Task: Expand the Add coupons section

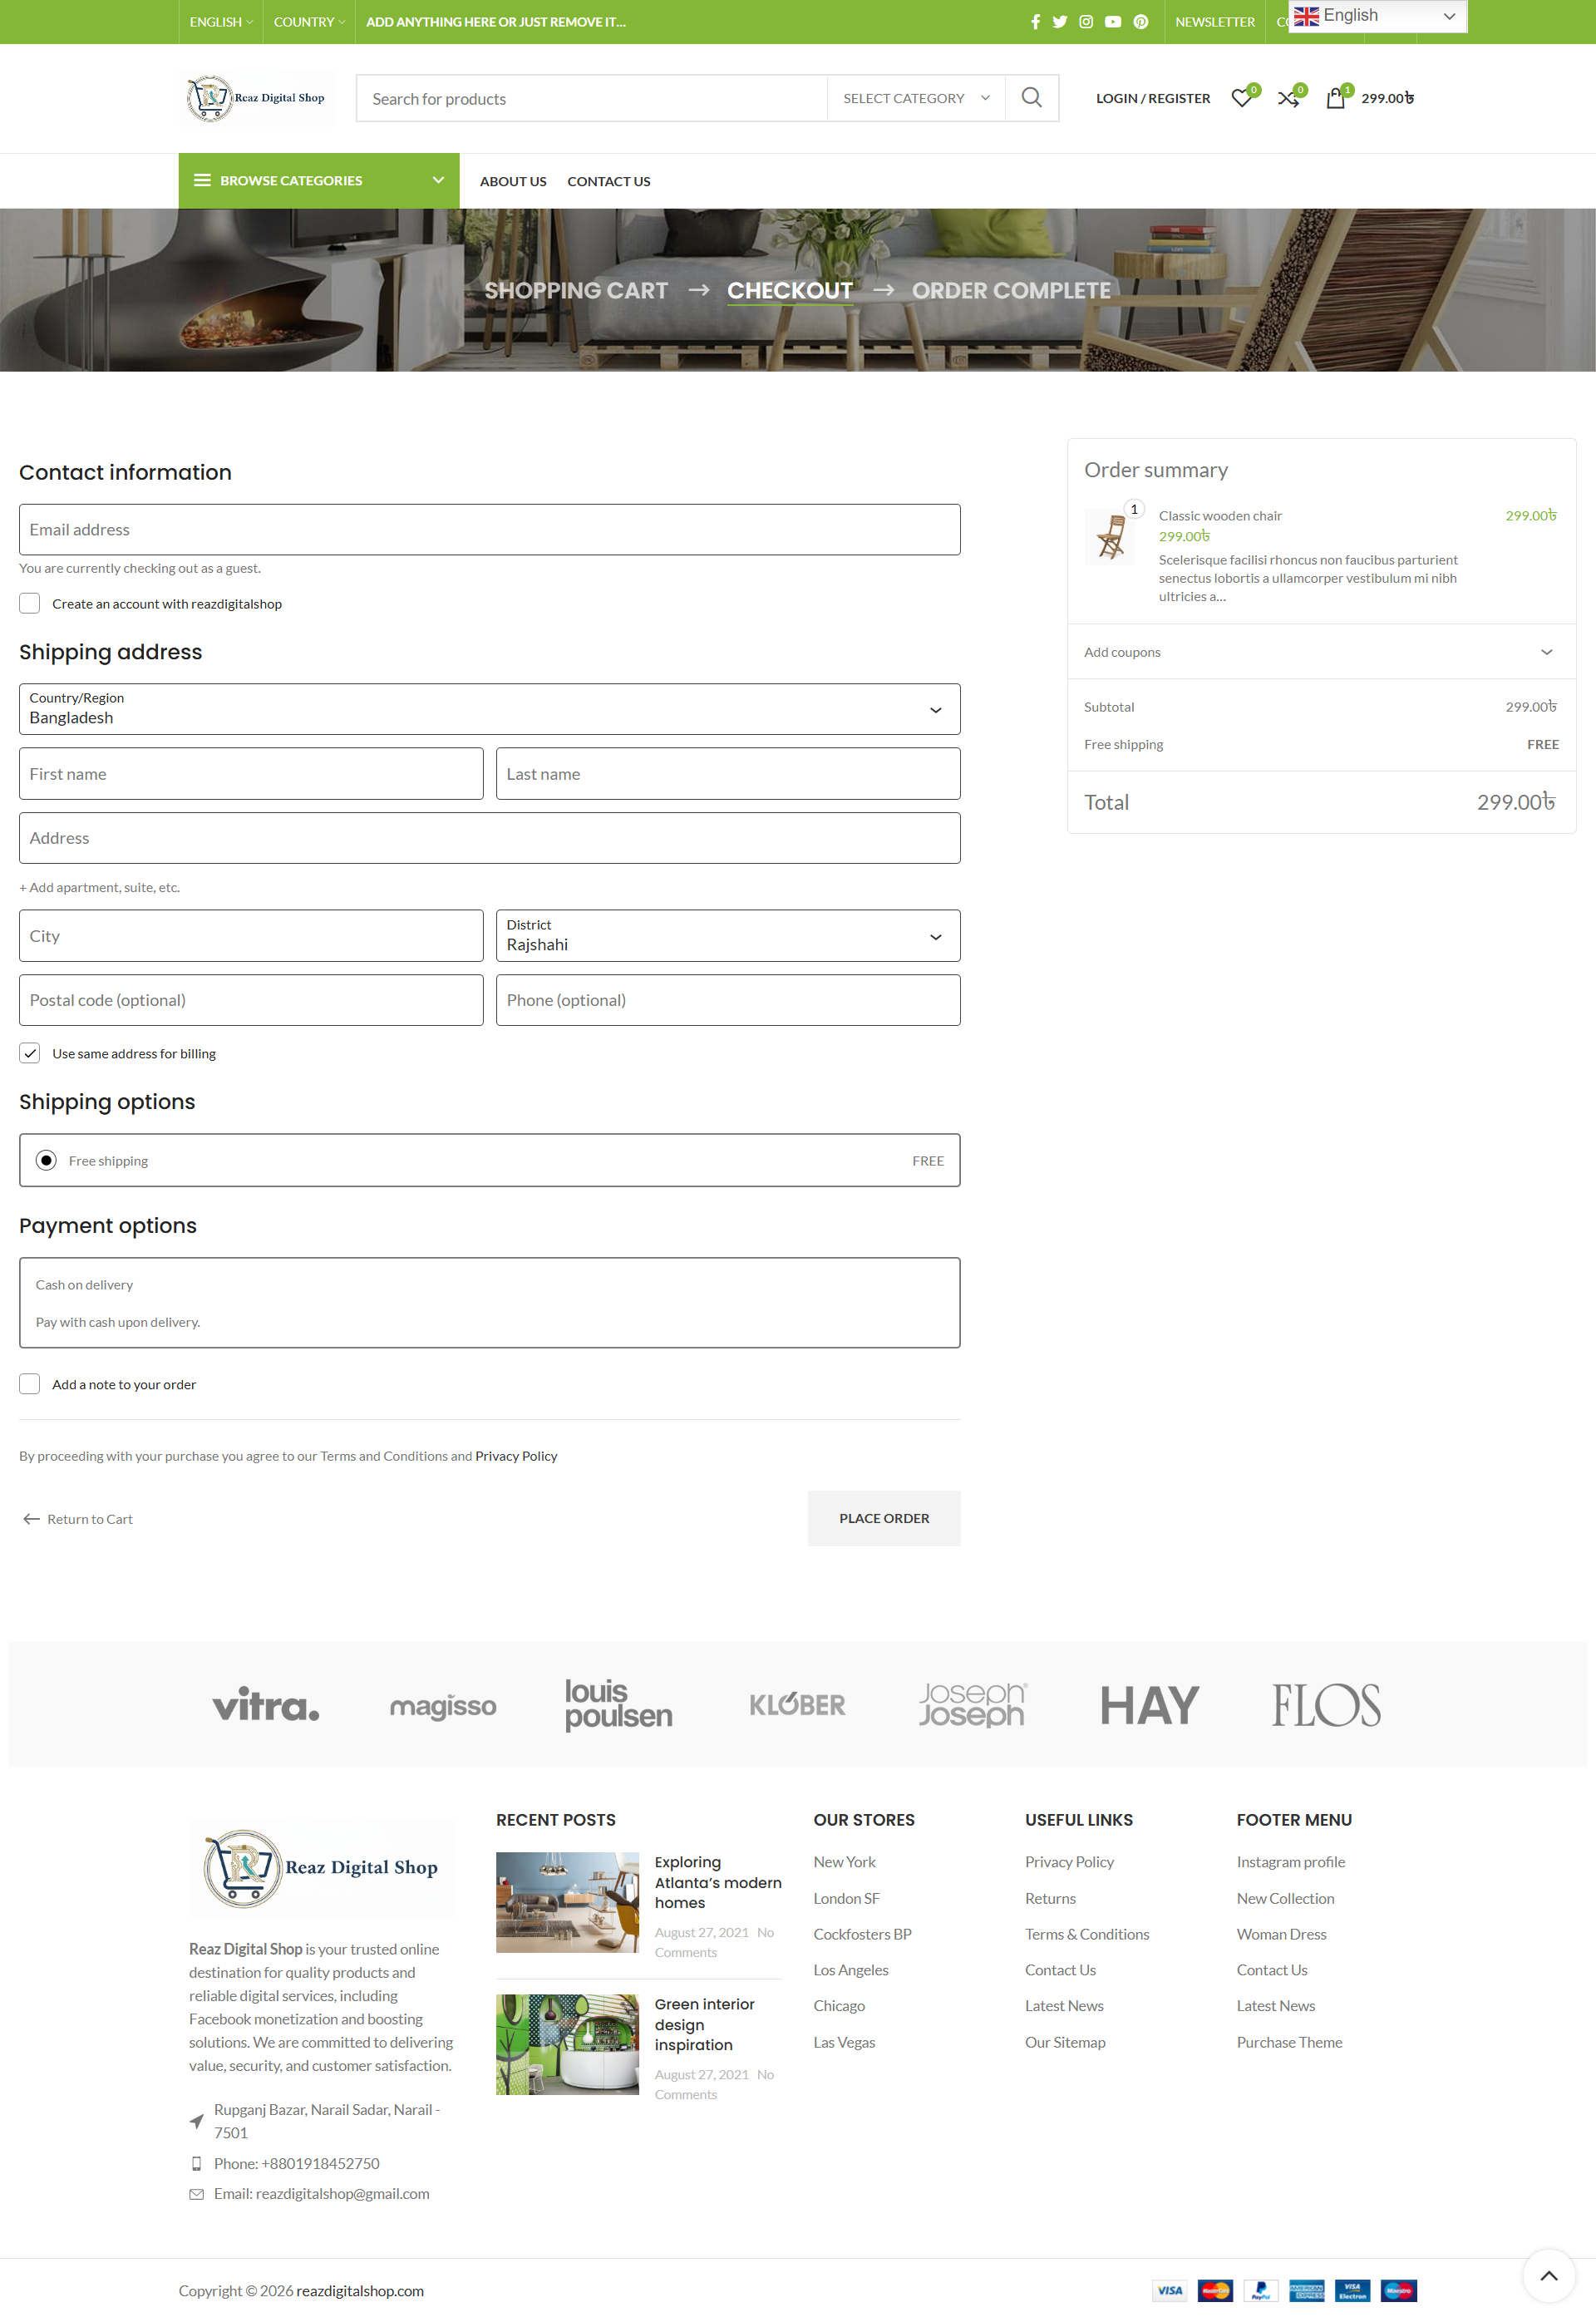Action: [x=1320, y=652]
